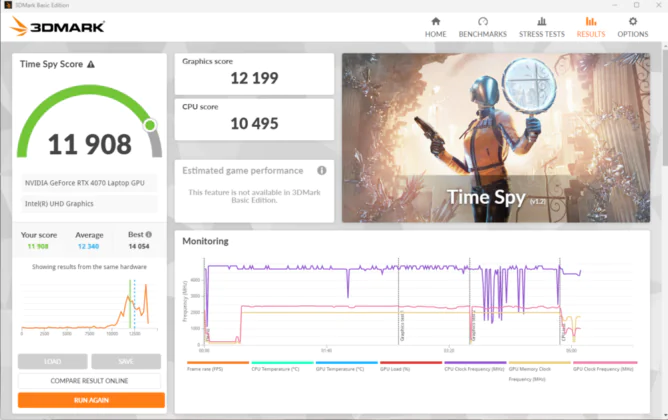The height and width of the screenshot is (420, 668).
Task: Click the Monitoring heading
Action: [205, 241]
